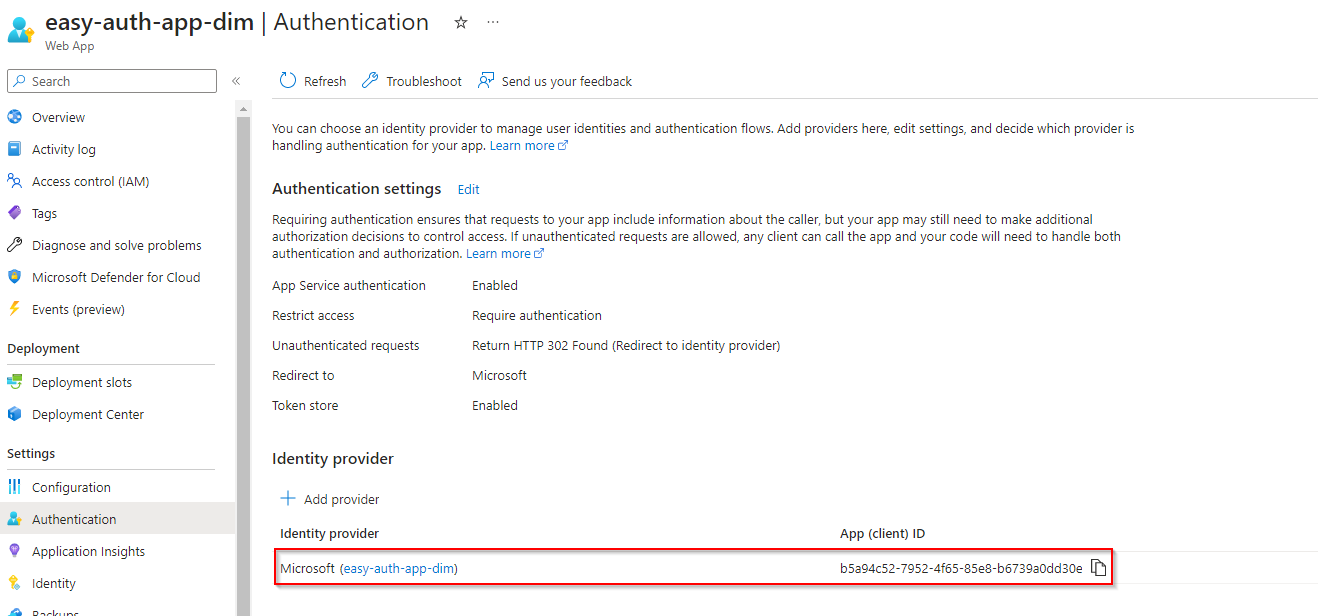The height and width of the screenshot is (616, 1318).
Task: Click the plus icon for Add provider
Action: 288,498
